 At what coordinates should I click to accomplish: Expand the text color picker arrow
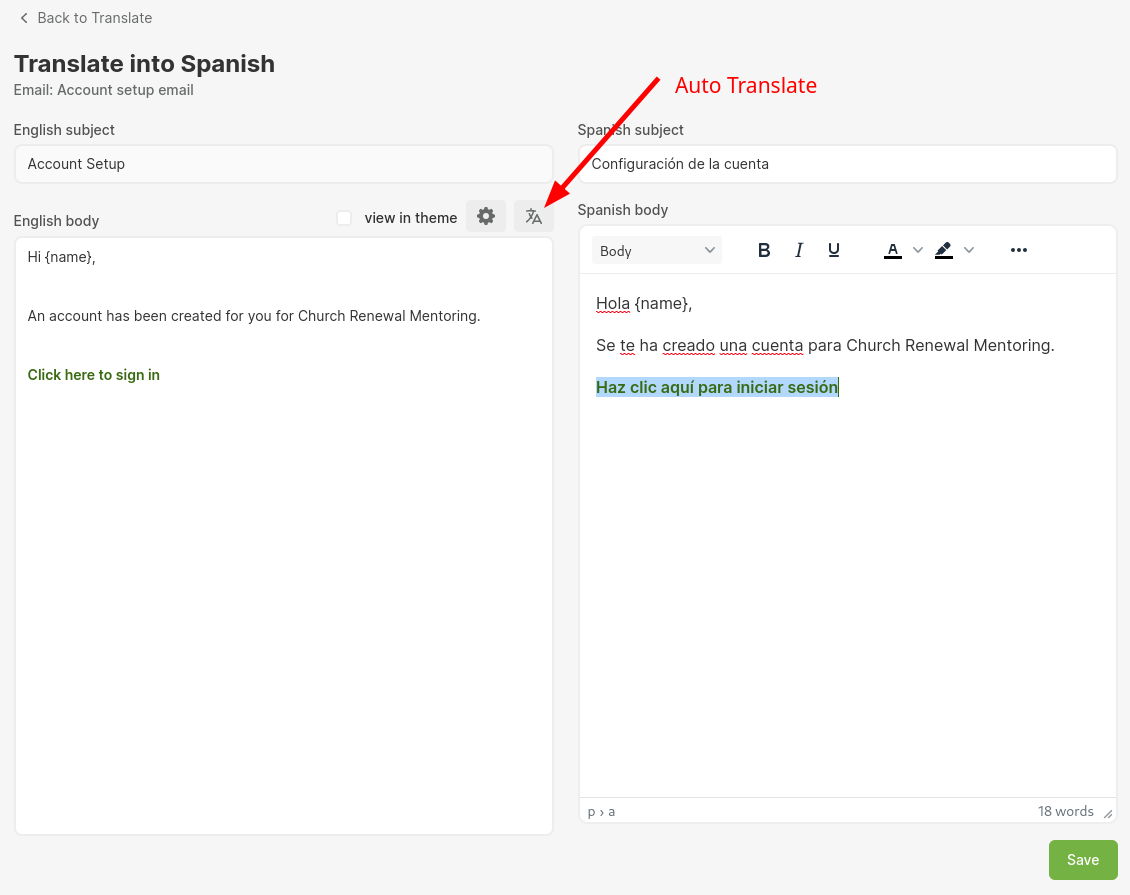[x=918, y=250]
